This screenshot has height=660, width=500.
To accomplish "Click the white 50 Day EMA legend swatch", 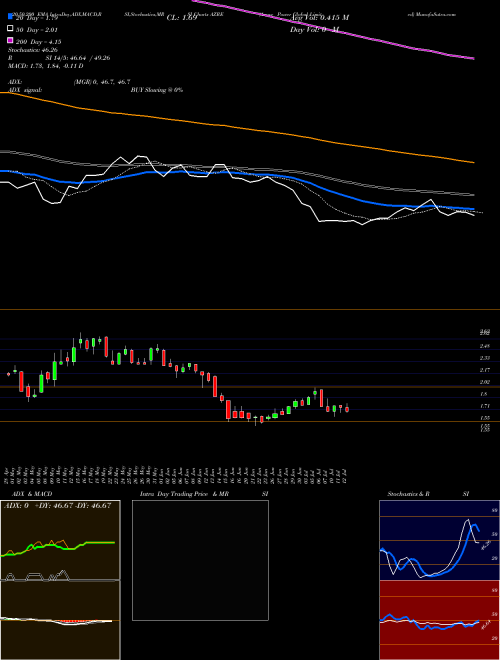I will [x=11, y=29].
